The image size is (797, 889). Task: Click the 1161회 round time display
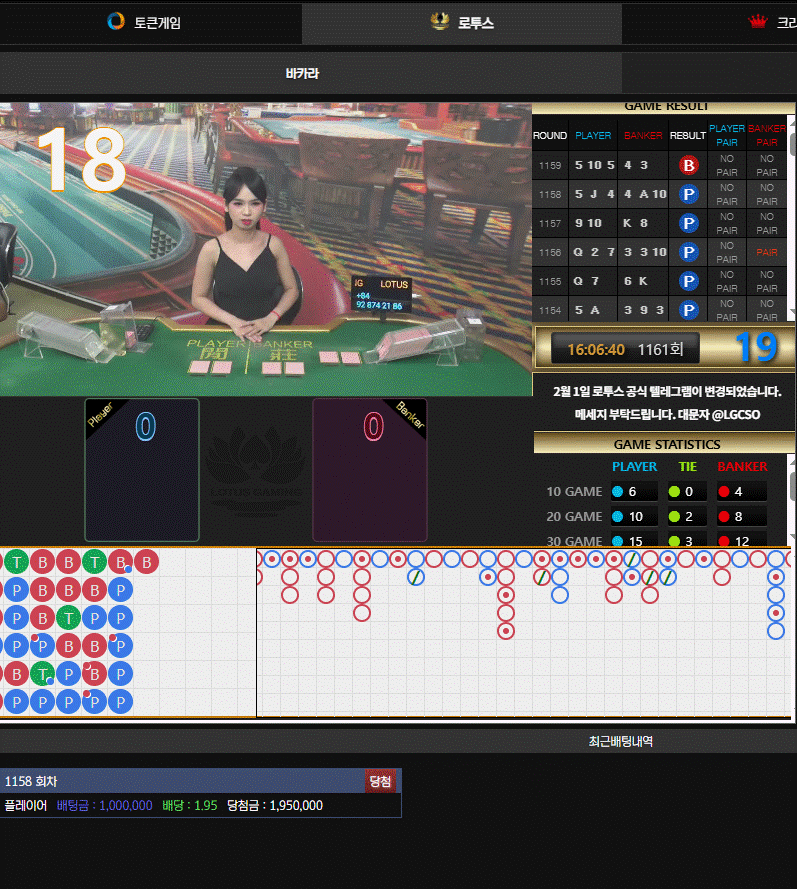click(625, 349)
